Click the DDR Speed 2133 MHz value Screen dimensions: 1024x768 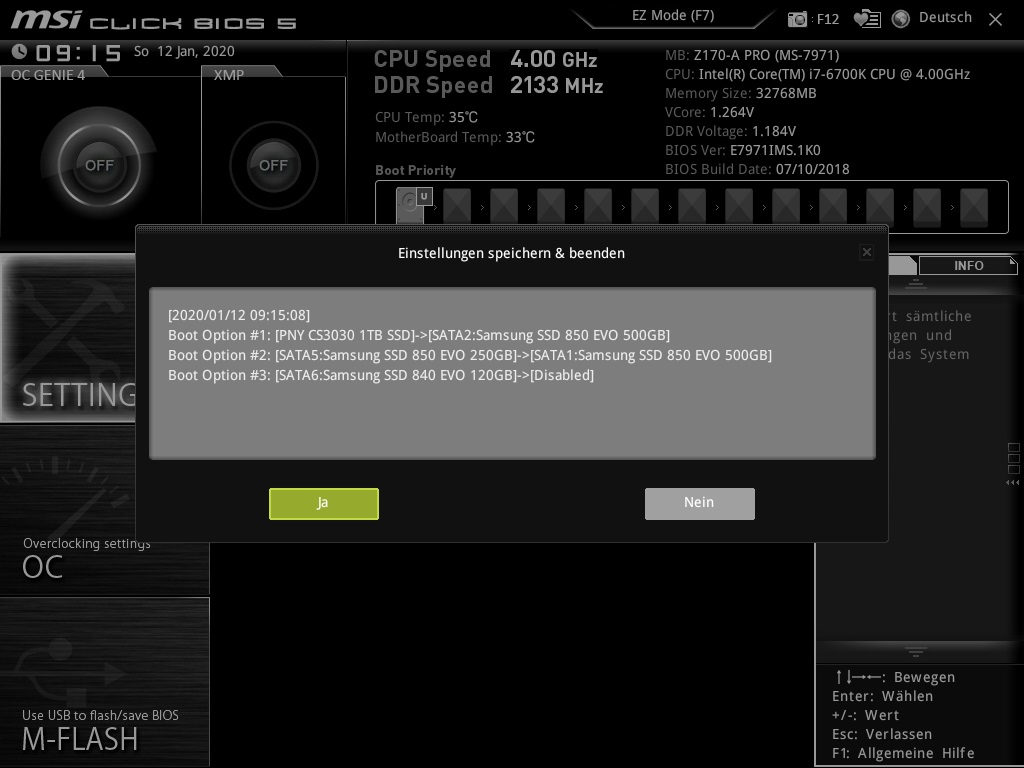tap(556, 86)
